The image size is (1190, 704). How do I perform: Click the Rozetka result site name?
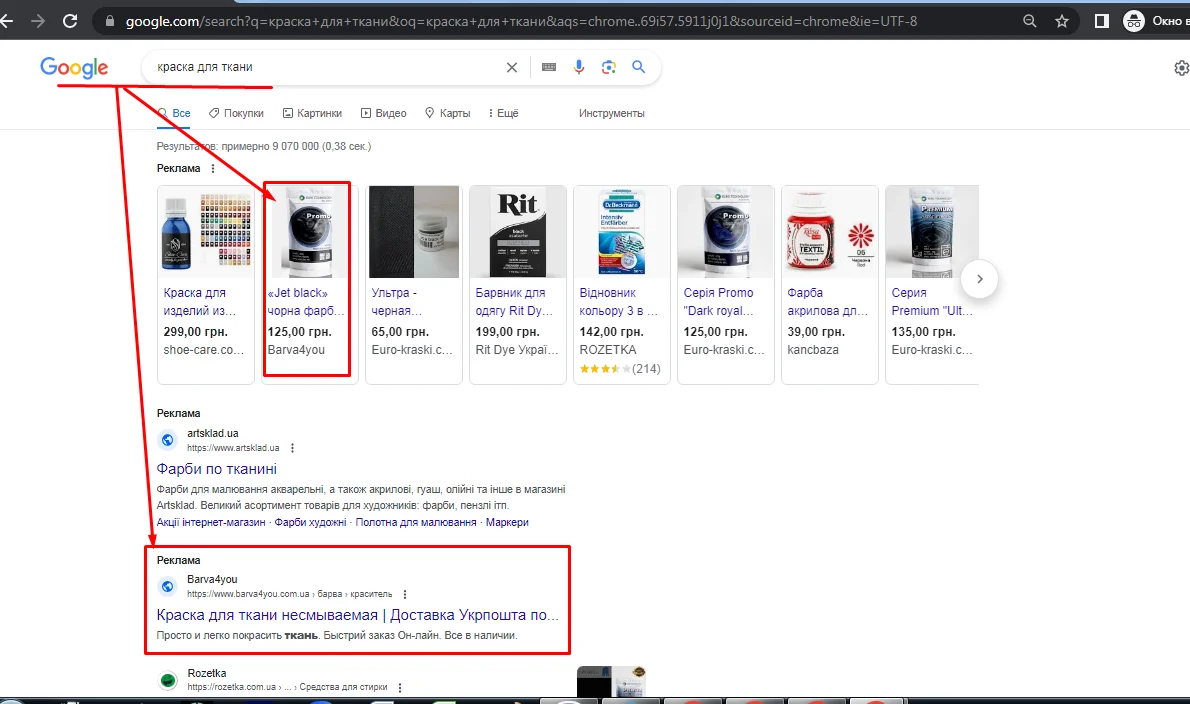[206, 673]
